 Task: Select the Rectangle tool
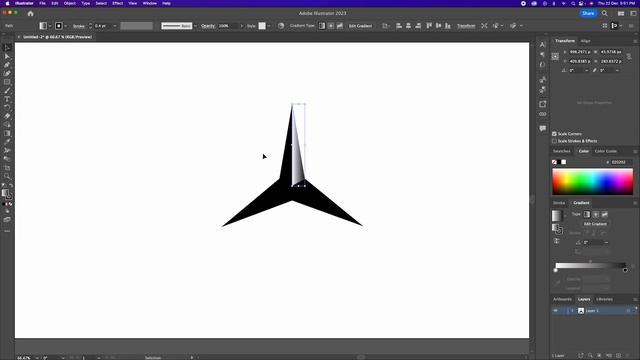7,82
